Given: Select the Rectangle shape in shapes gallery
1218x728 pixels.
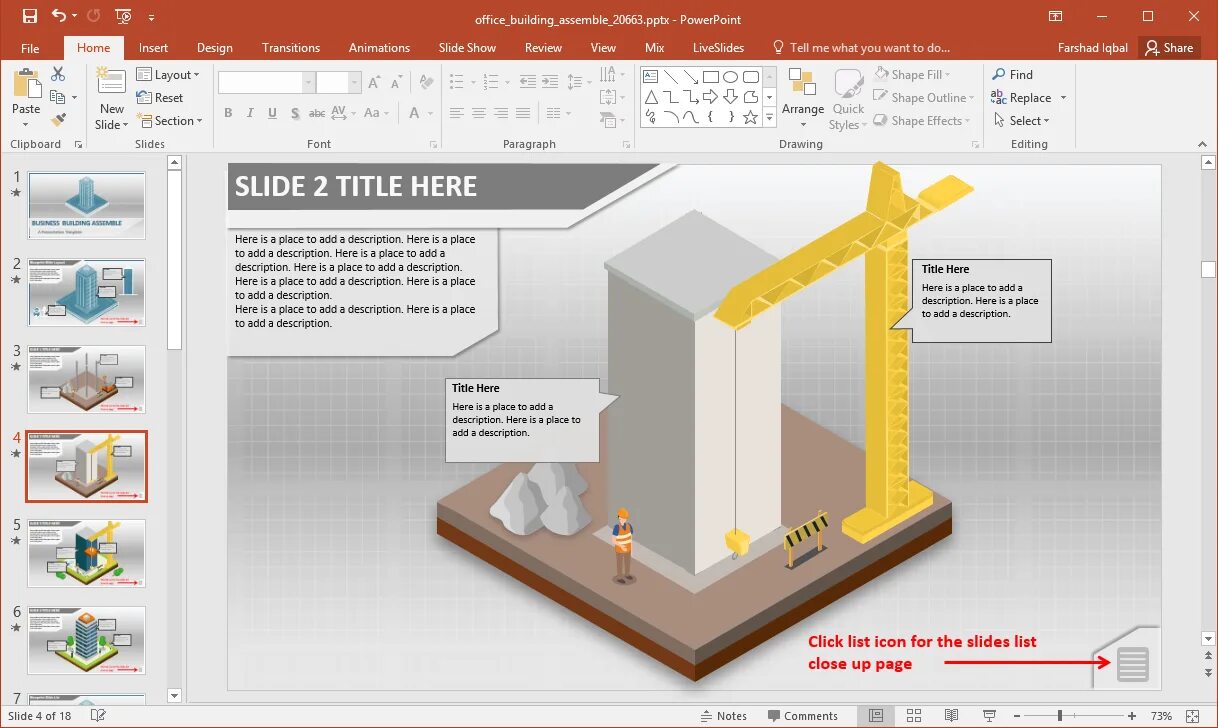Looking at the screenshot, I should click(x=710, y=76).
